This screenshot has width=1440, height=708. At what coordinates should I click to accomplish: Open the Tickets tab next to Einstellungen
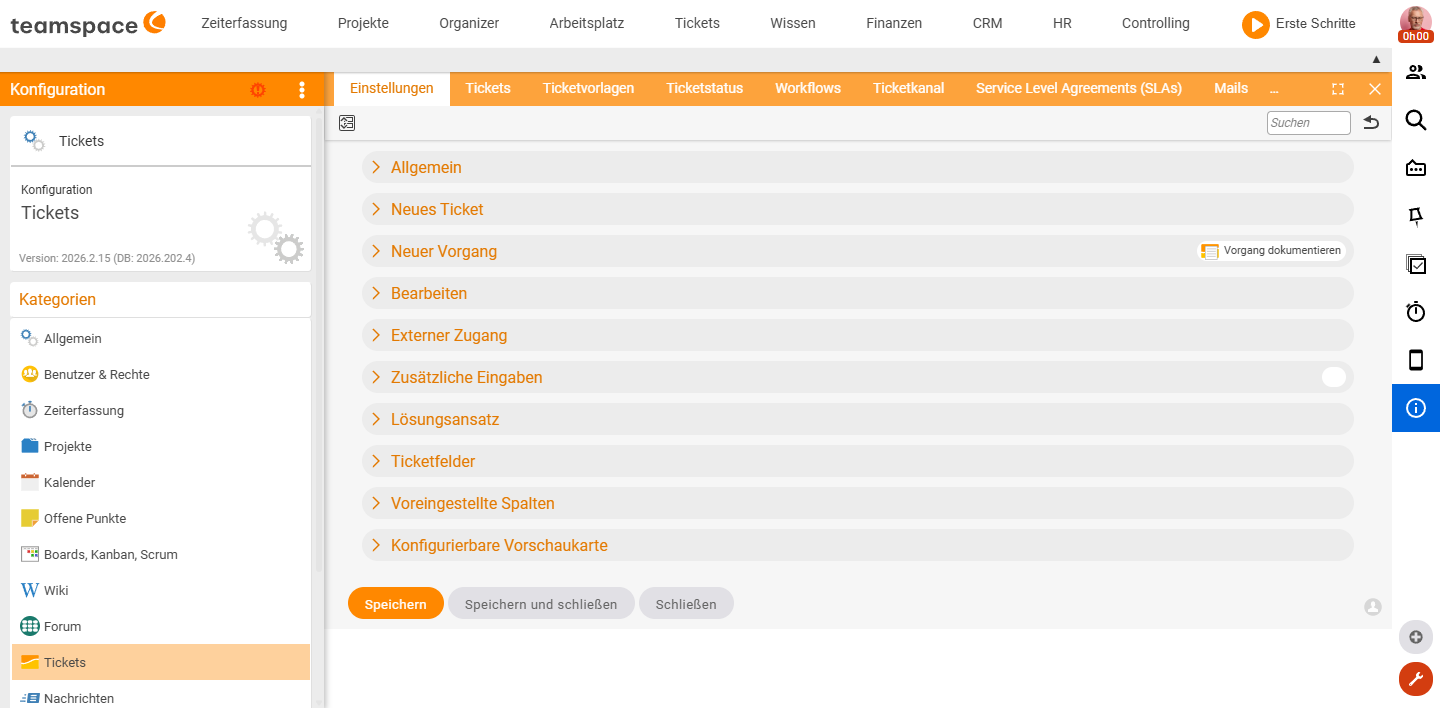pos(488,88)
